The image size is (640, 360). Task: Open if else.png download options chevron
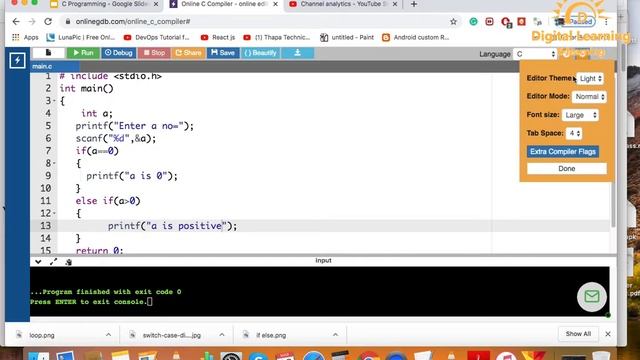coord(335,335)
